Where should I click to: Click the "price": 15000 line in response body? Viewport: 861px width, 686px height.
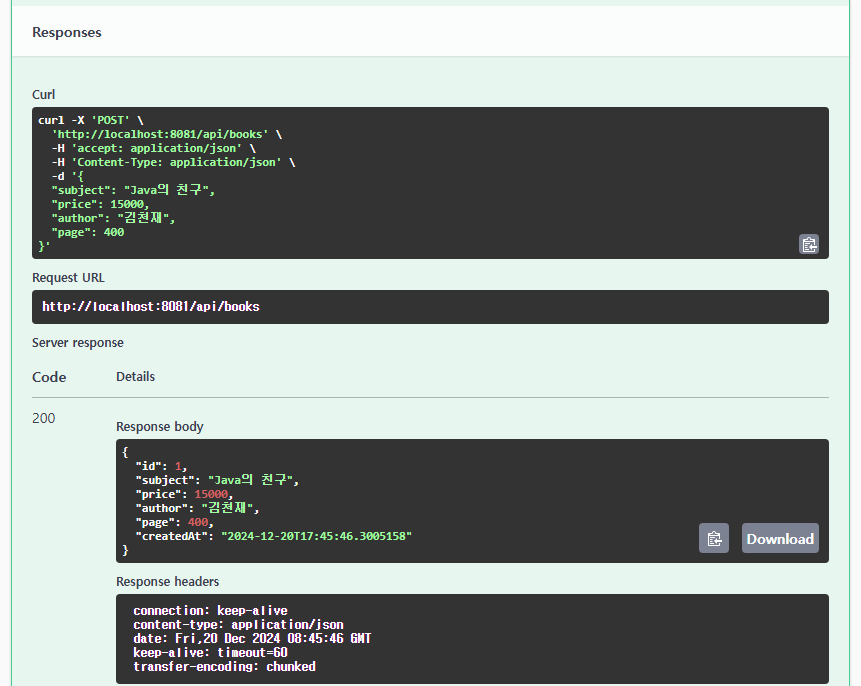tap(184, 494)
